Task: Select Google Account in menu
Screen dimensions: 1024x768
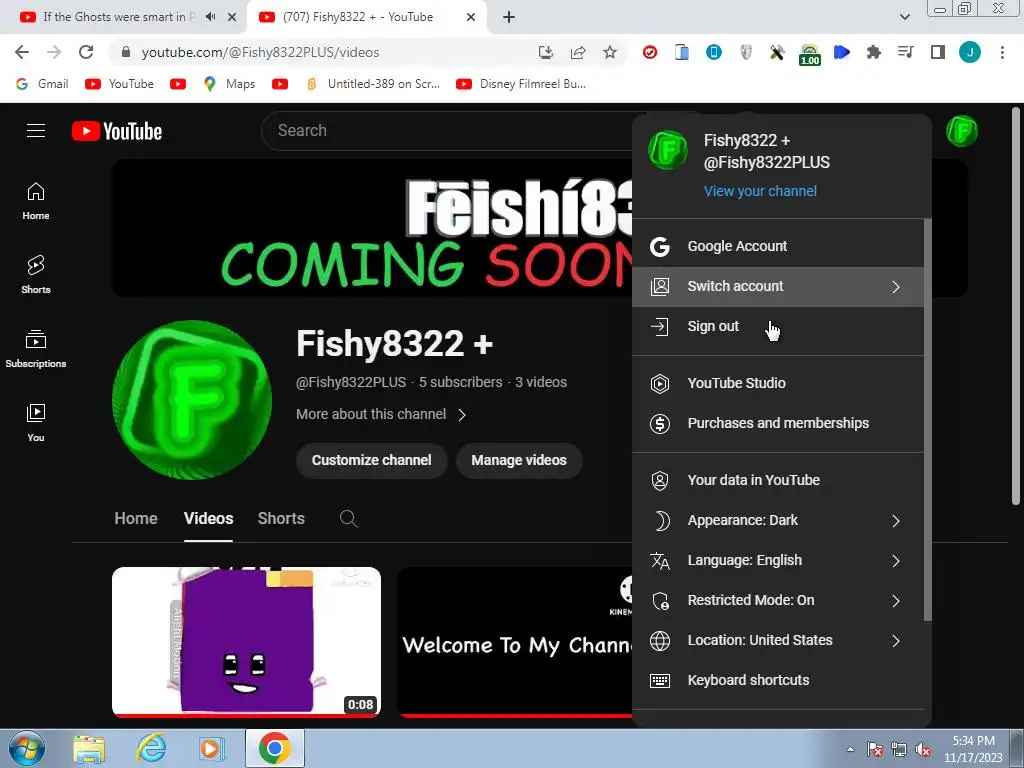Action: pos(778,246)
